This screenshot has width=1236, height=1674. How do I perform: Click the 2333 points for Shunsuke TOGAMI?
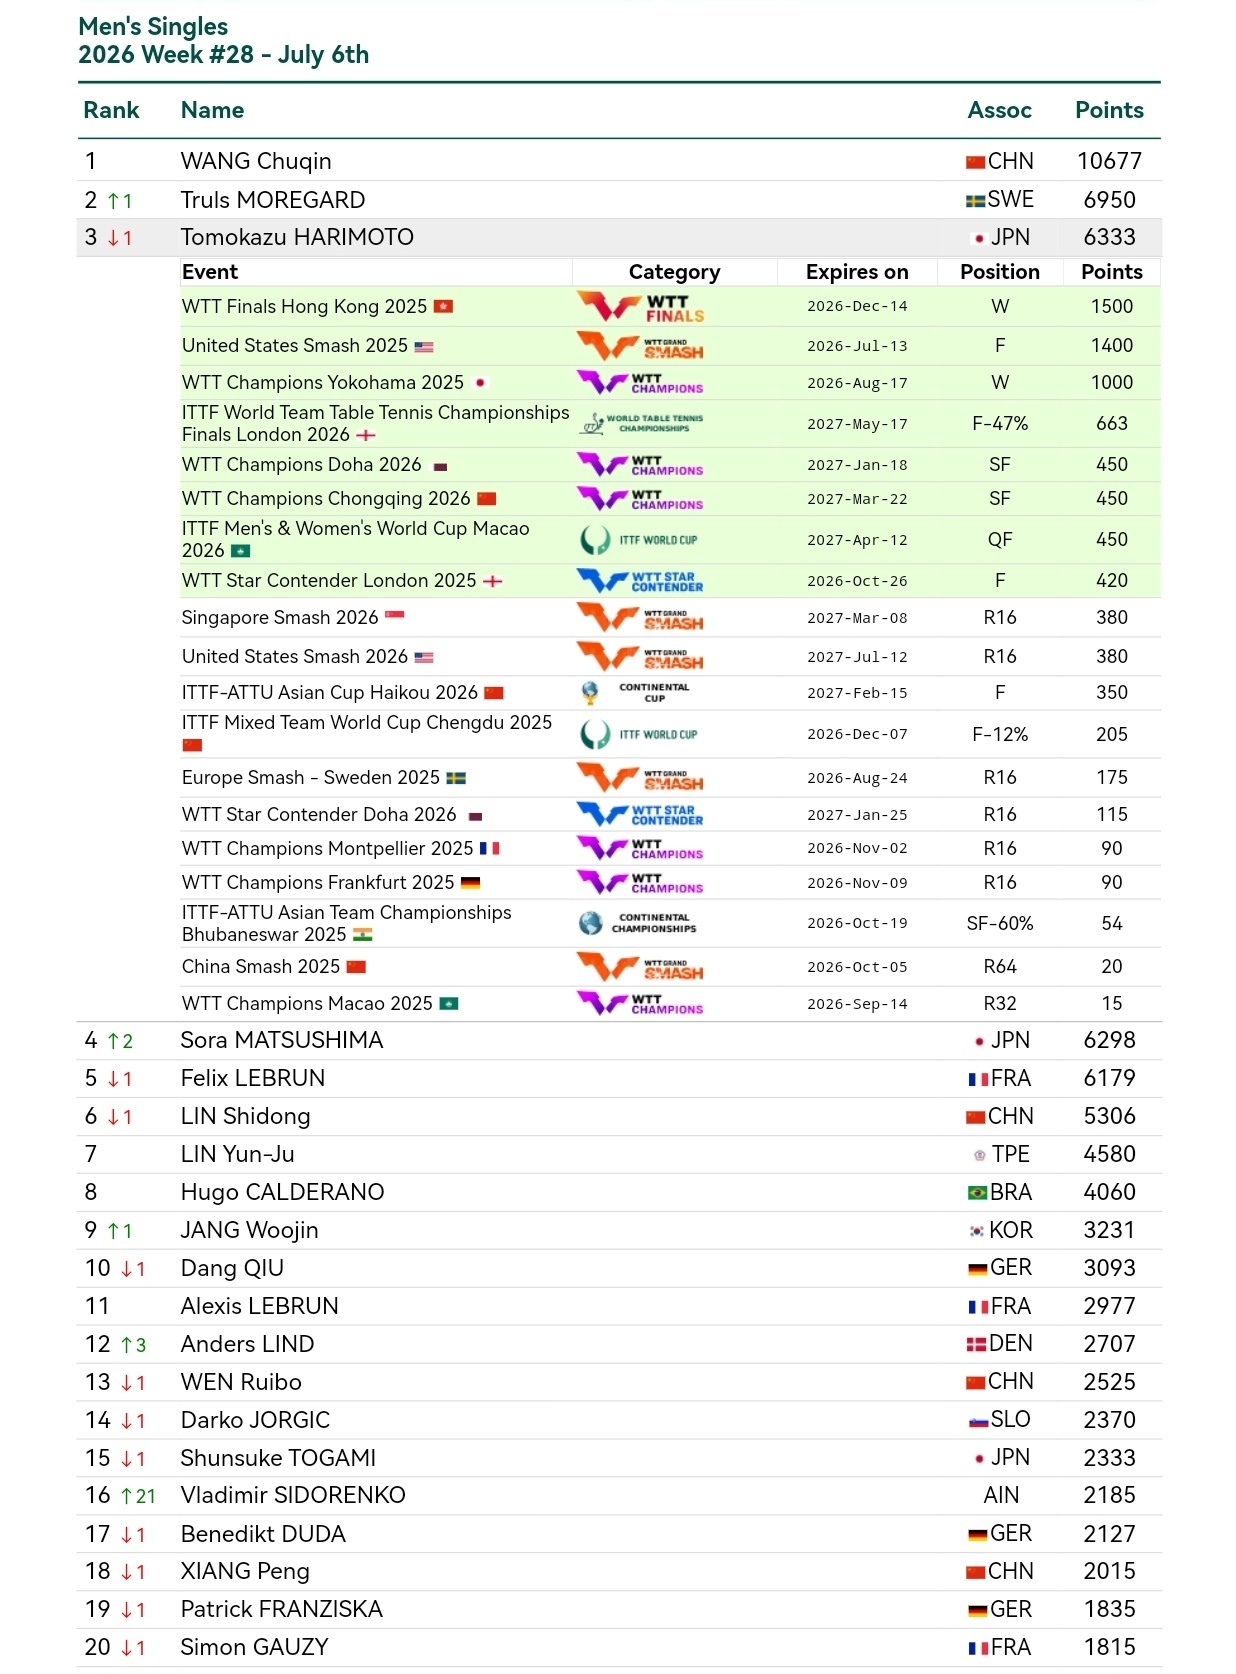pos(1109,1459)
